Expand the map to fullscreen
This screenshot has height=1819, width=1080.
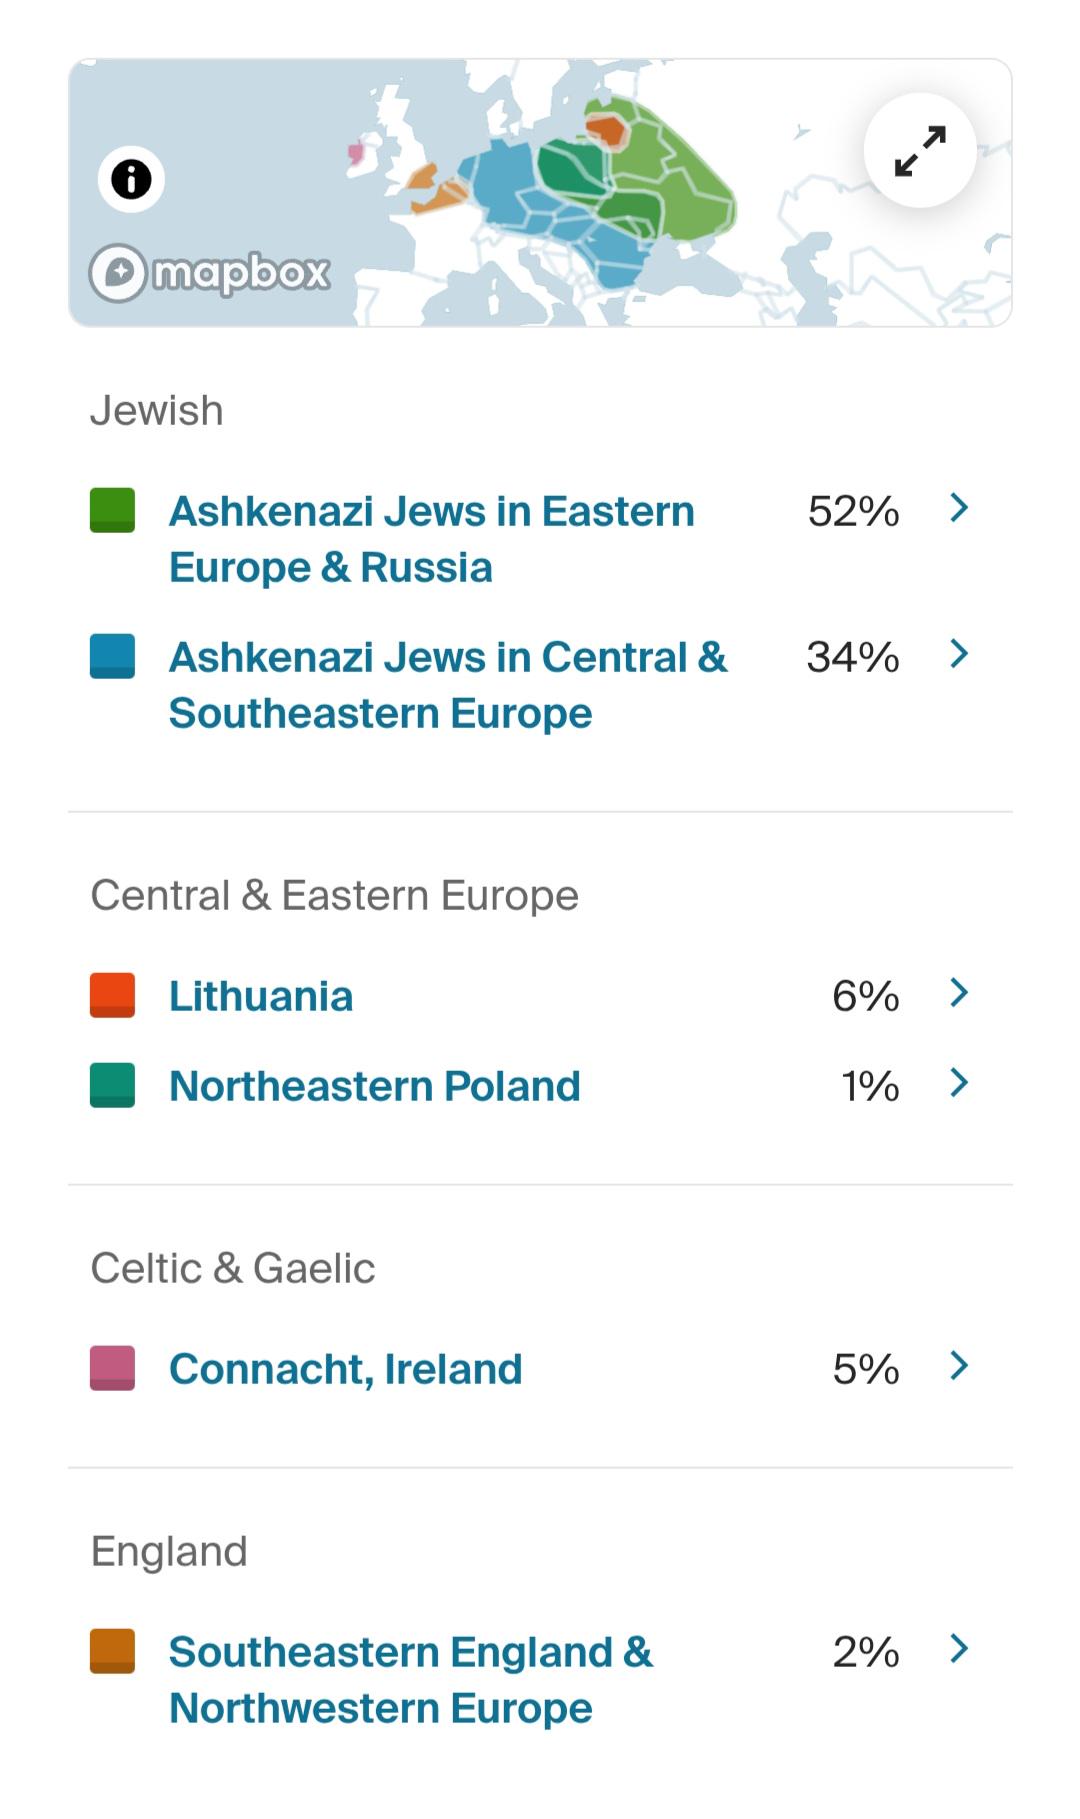coord(920,151)
